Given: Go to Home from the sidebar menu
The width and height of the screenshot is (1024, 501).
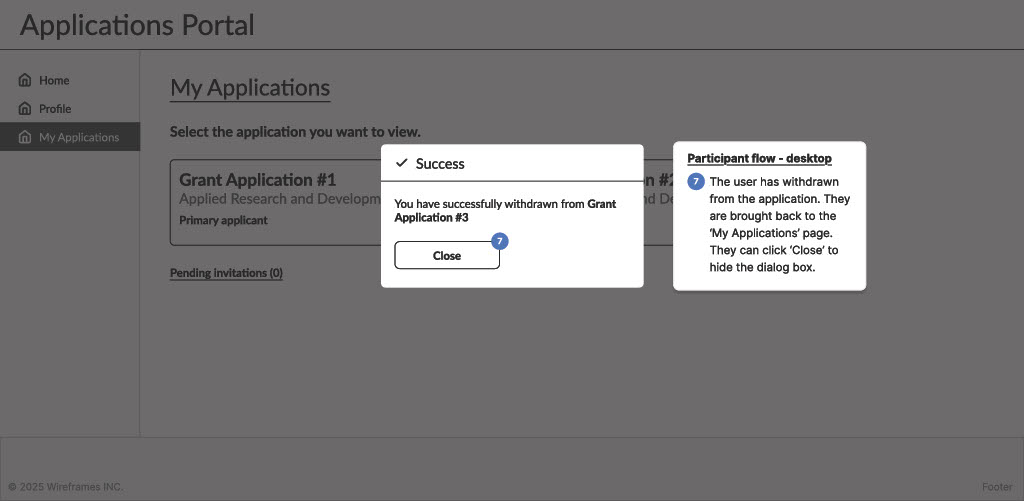Looking at the screenshot, I should 54,80.
